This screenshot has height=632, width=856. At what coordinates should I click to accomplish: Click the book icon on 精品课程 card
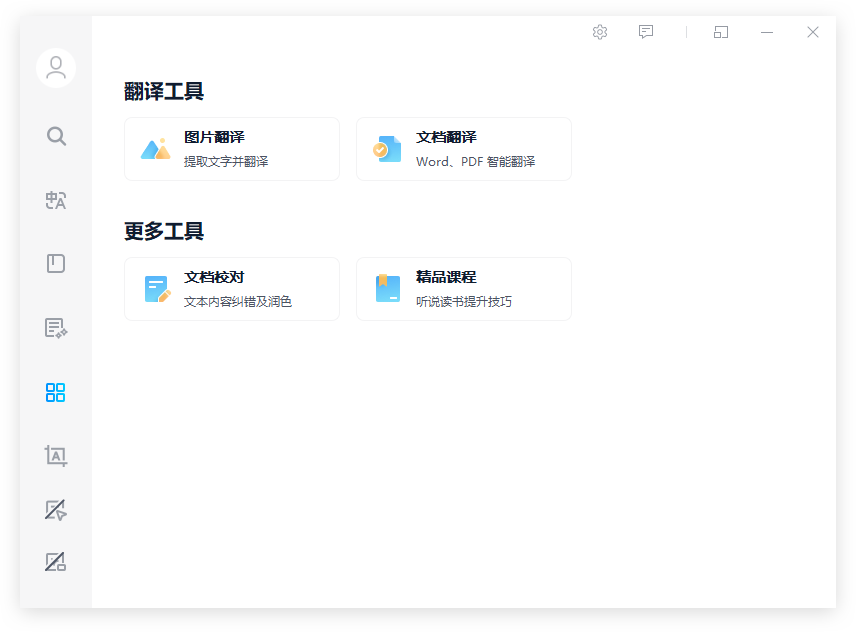(387, 289)
